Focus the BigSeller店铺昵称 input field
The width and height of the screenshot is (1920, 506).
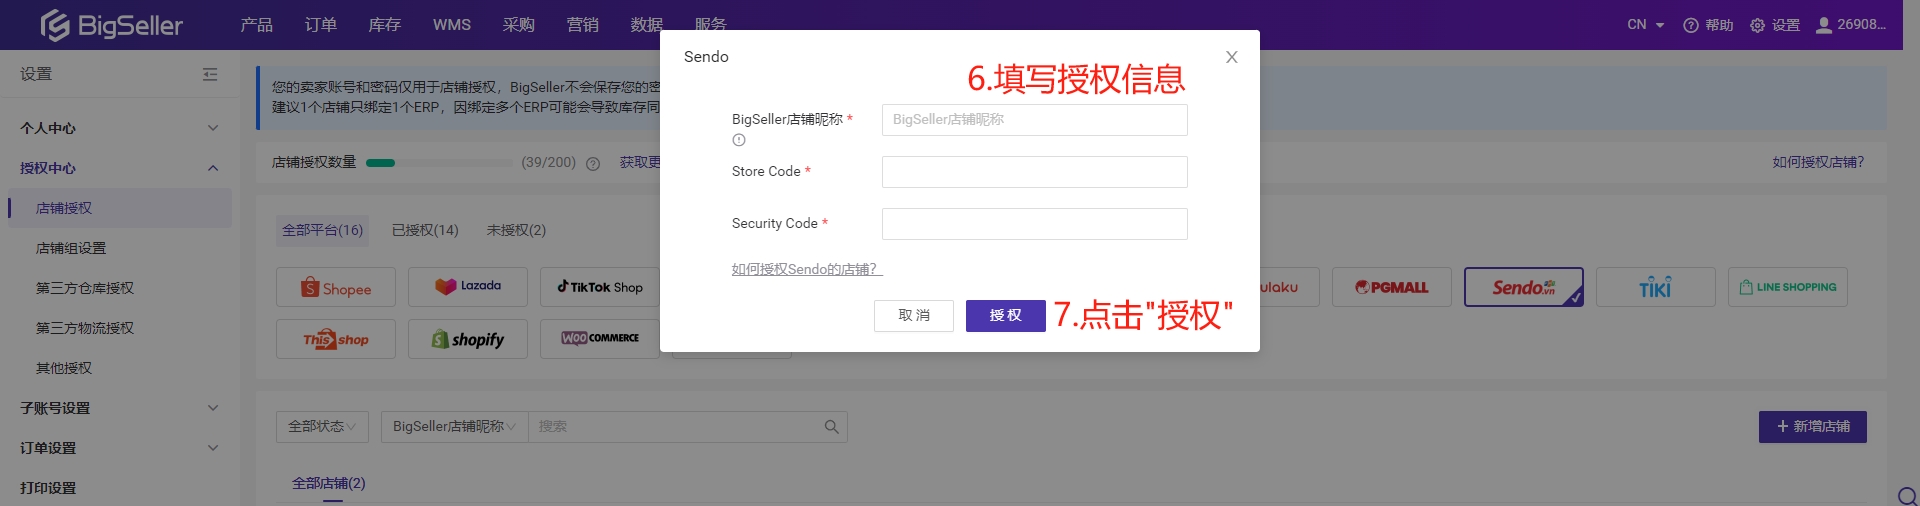point(1035,120)
